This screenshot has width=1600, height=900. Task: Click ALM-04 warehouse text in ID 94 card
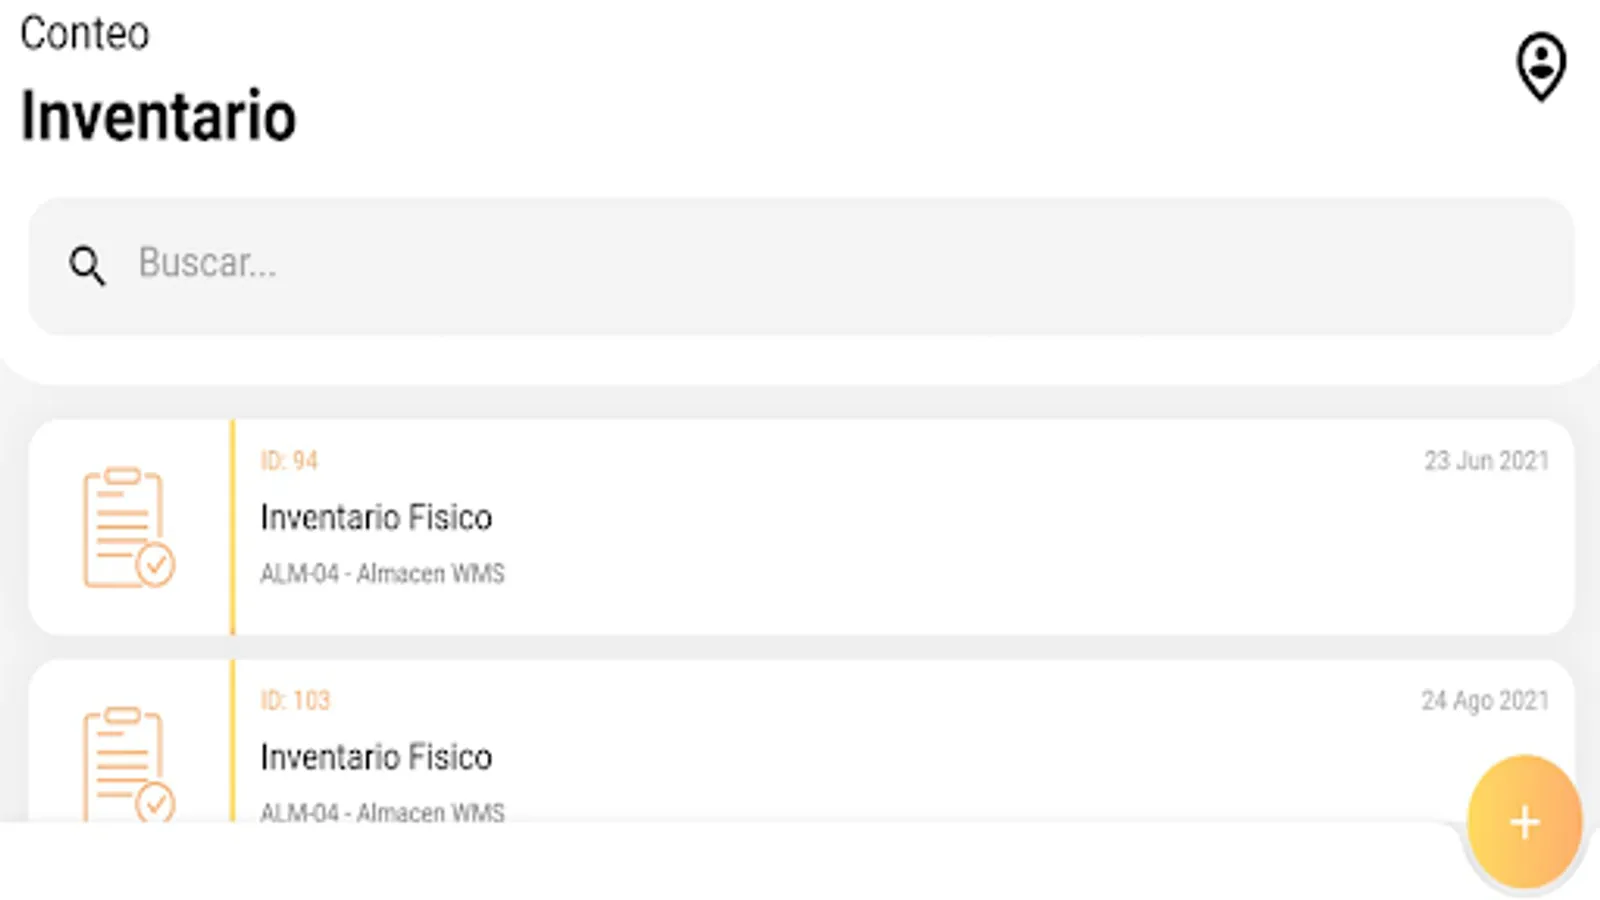click(x=382, y=574)
